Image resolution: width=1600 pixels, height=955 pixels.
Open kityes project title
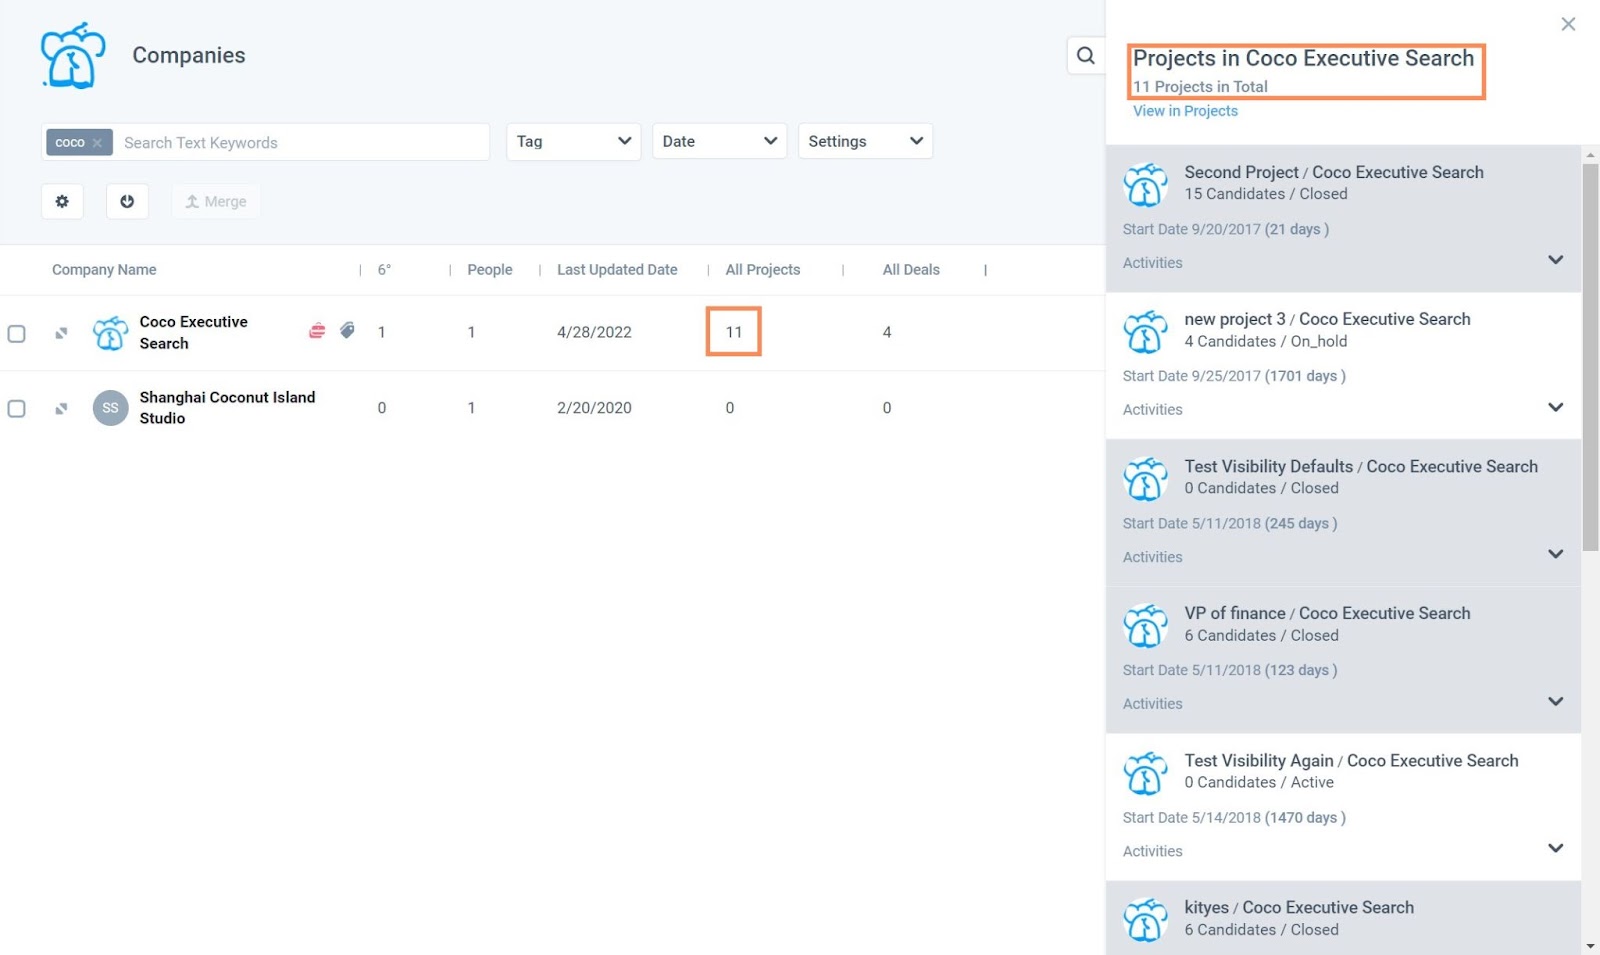pos(1299,907)
